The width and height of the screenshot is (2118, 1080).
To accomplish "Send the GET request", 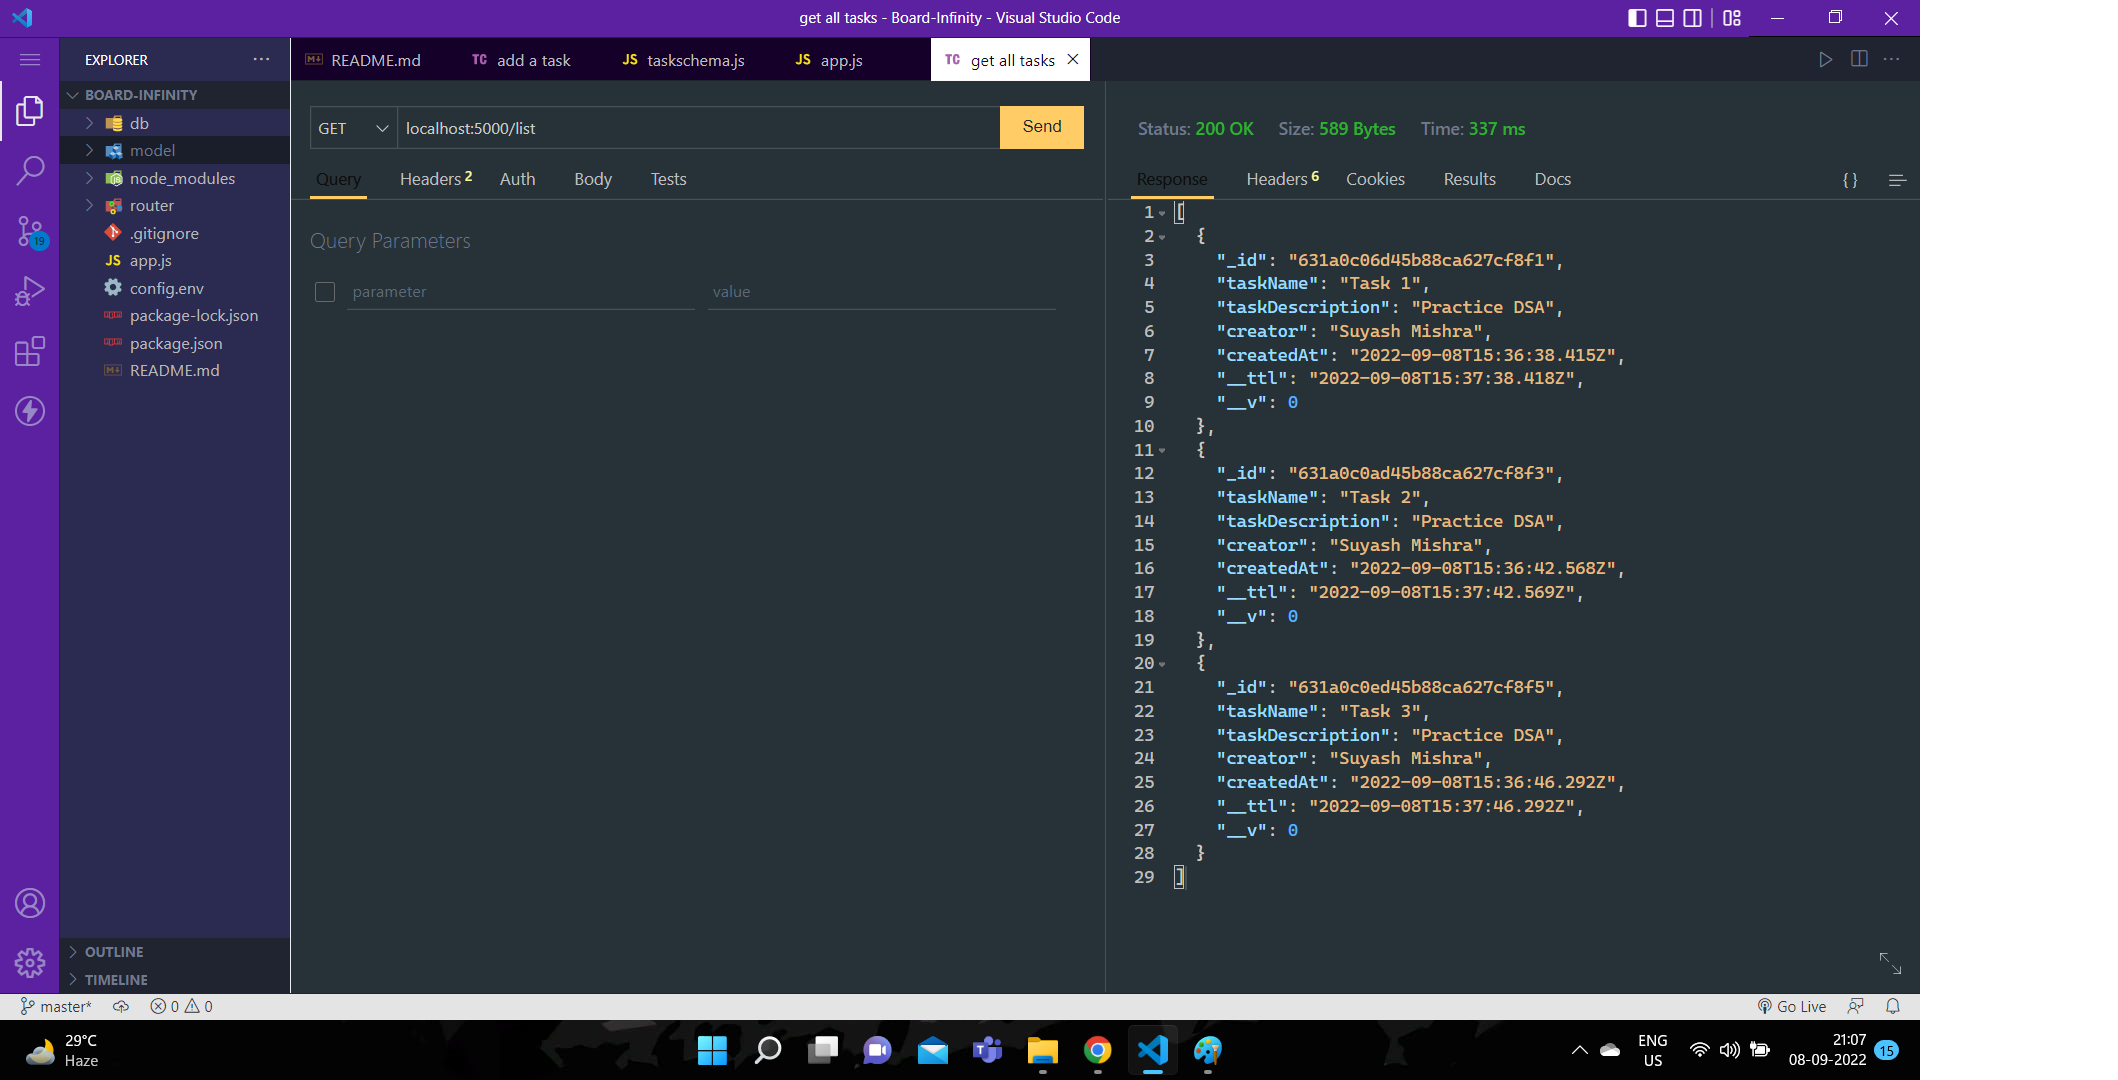I will tap(1042, 127).
